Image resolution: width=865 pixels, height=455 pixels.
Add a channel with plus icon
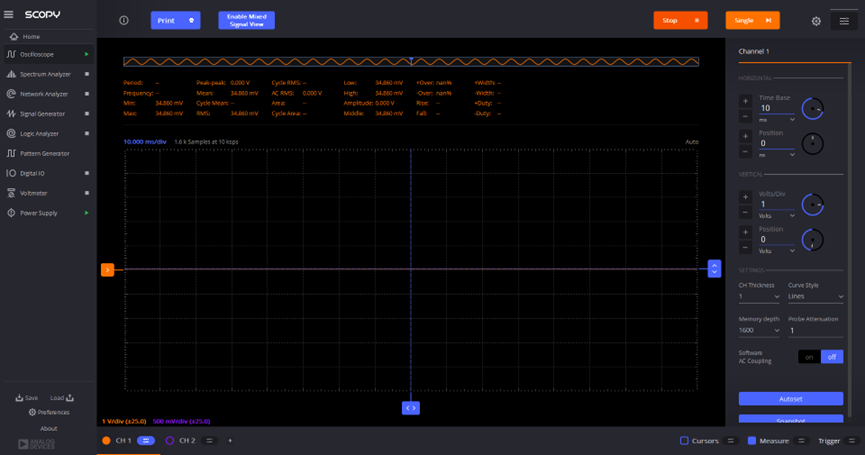(230, 441)
